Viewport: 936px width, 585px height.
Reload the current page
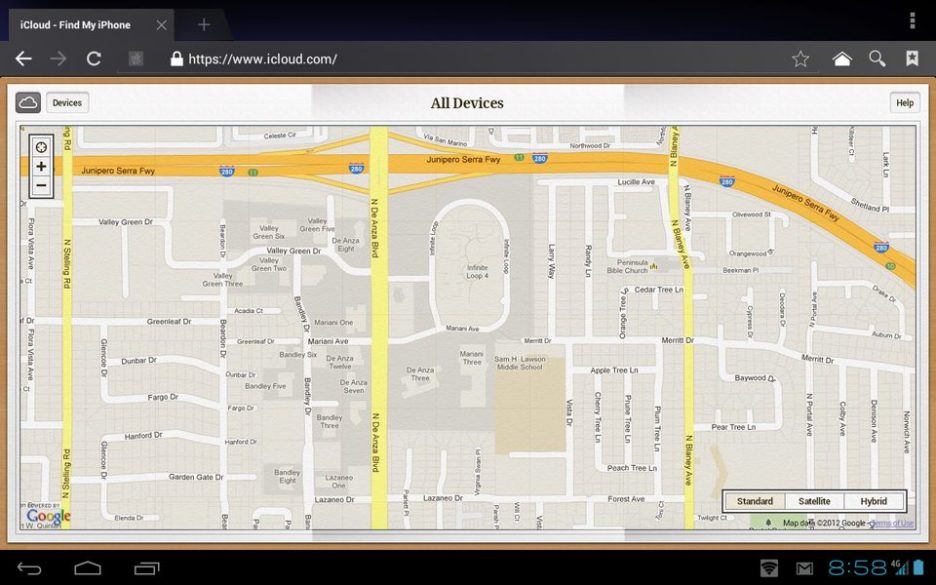coord(94,58)
